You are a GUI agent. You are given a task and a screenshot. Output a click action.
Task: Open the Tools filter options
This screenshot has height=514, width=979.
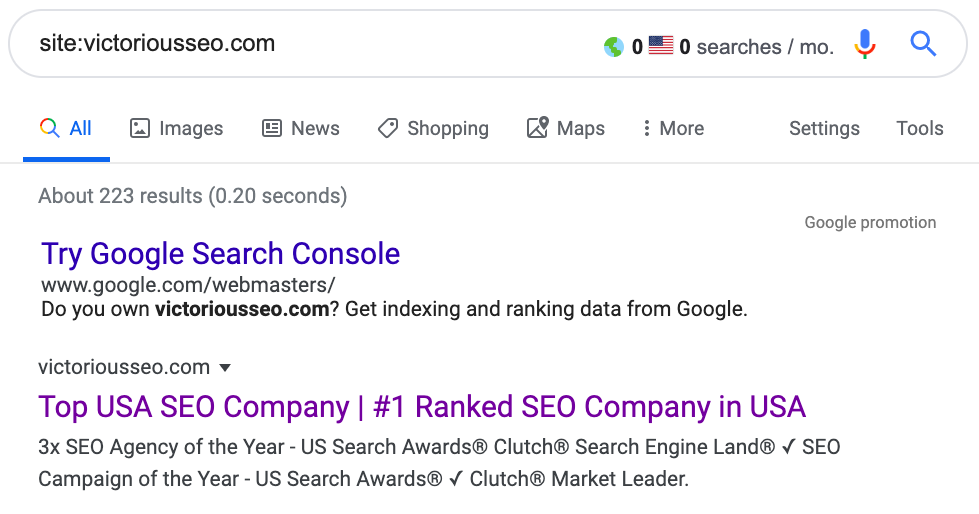(x=919, y=128)
